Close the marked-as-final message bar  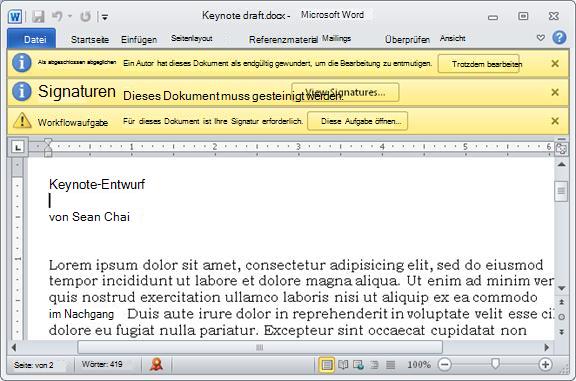tap(555, 64)
